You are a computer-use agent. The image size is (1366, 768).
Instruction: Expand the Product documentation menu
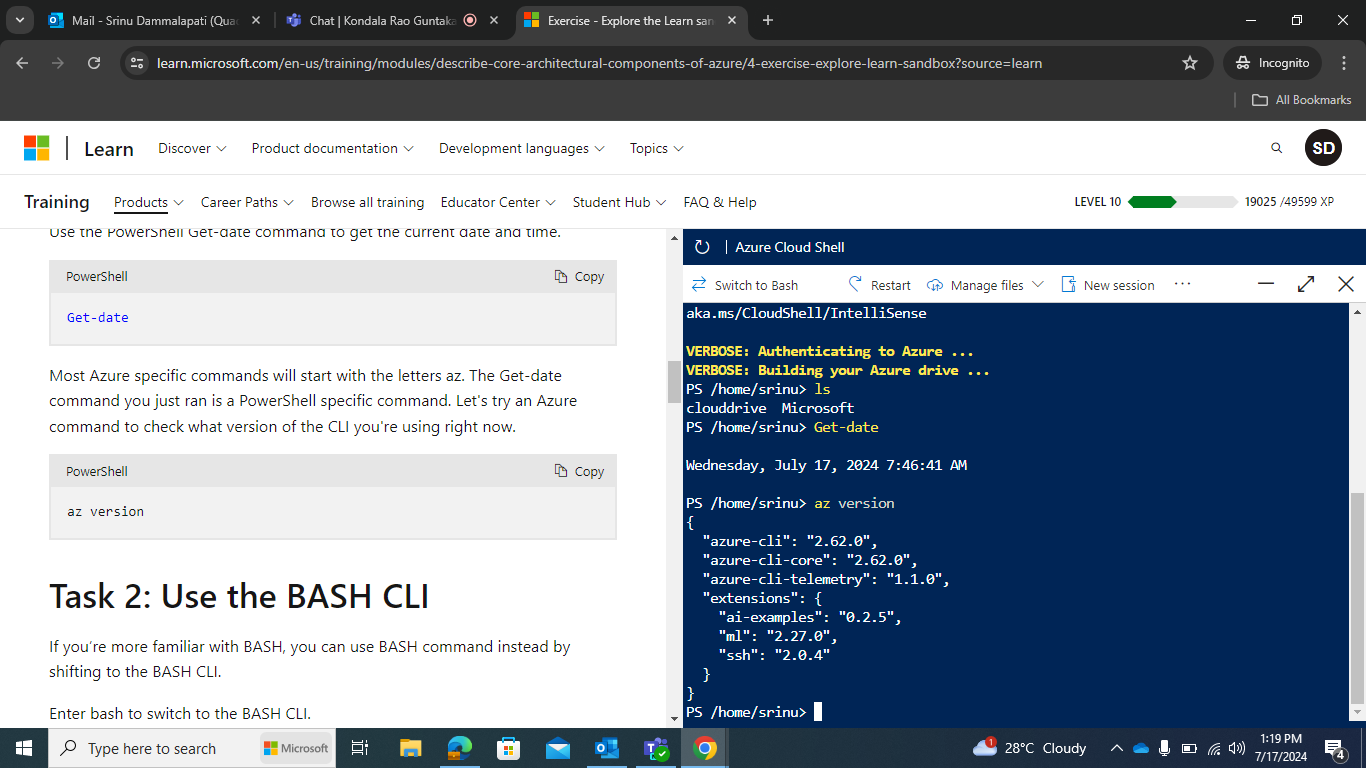coord(332,148)
